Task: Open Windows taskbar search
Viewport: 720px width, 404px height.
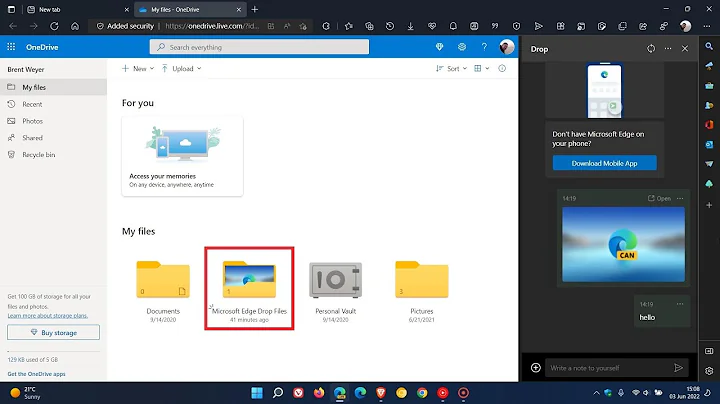Action: point(278,393)
